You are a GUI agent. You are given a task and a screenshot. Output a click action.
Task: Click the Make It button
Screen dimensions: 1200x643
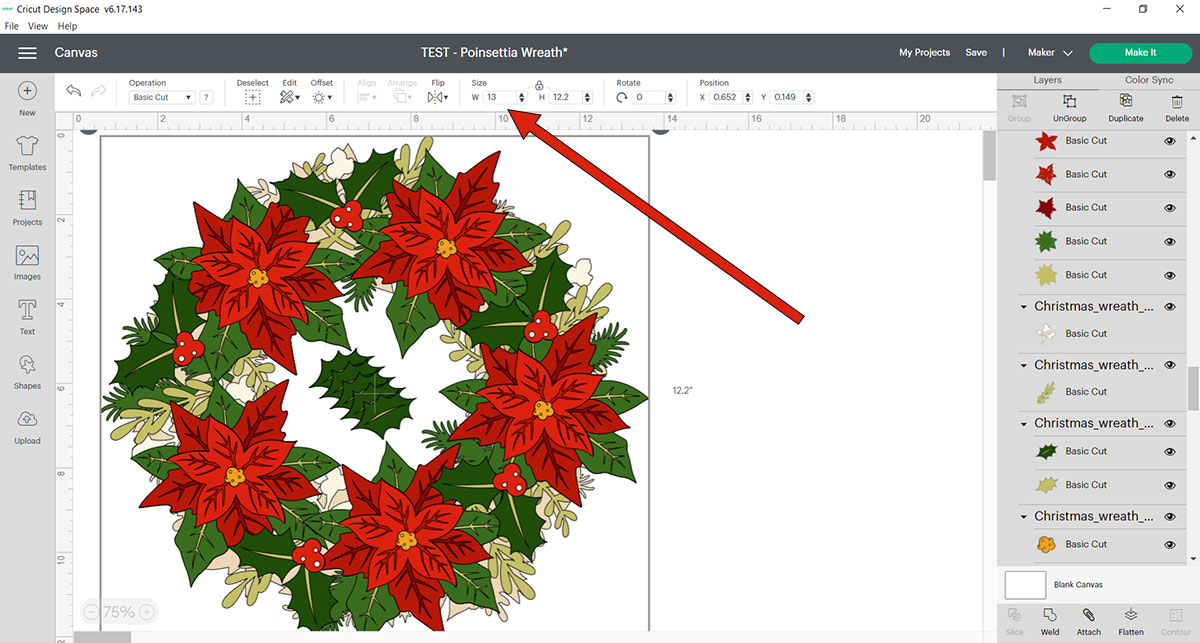pos(1140,53)
